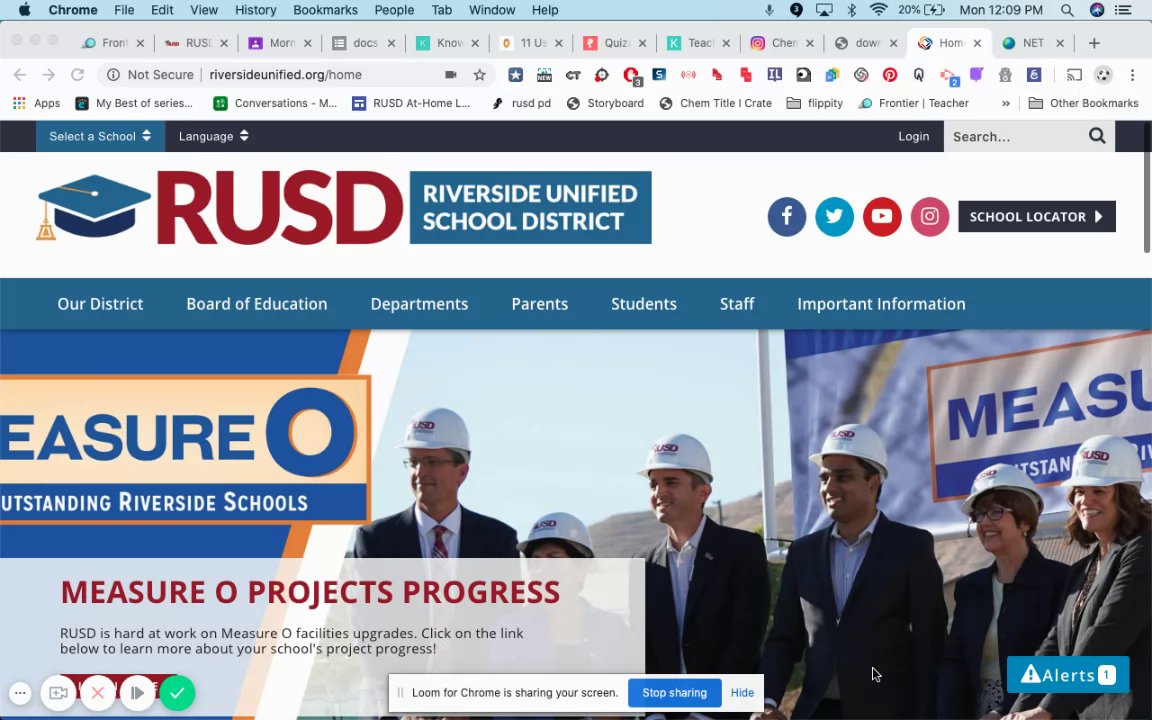Click the site search magnifier icon
Viewport: 1152px width, 720px height.
pos(1097,136)
